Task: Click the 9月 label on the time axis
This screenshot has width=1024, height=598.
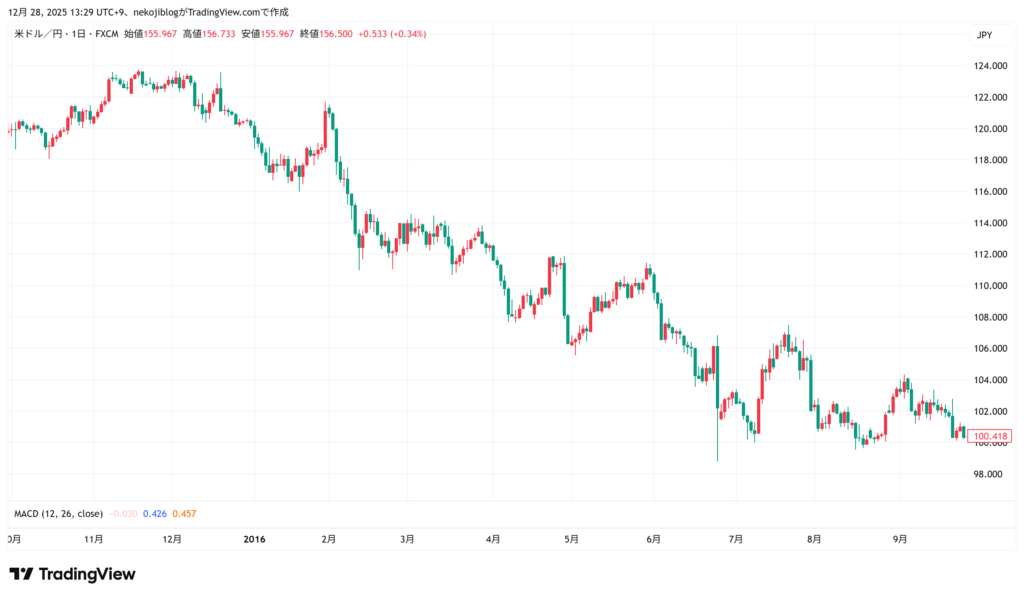Action: (x=900, y=538)
